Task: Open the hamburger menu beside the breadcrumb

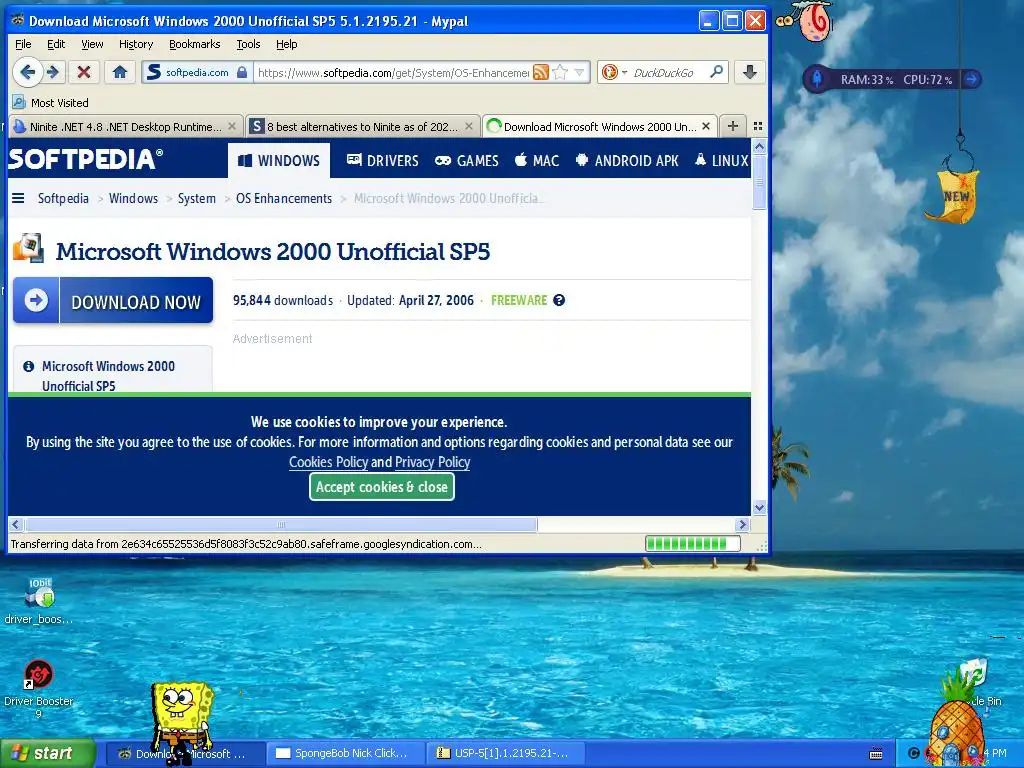Action: (x=18, y=198)
